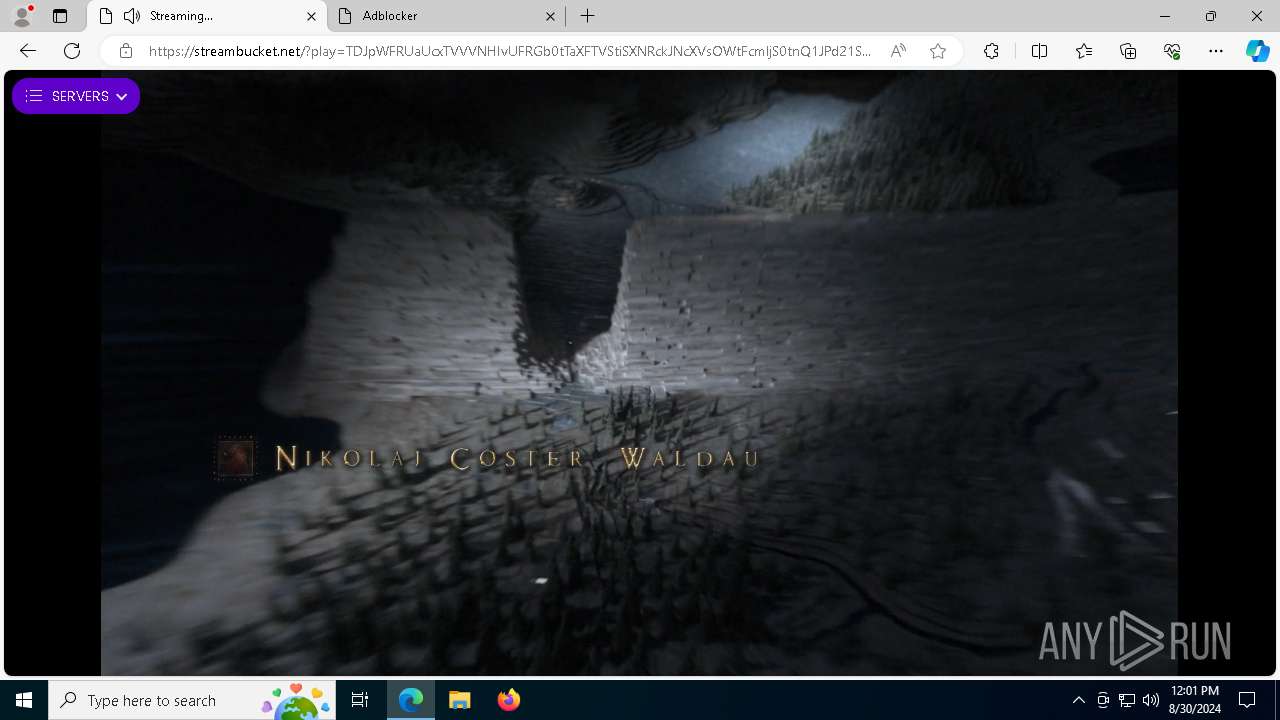Restore down the browser window
Image resolution: width=1280 pixels, height=720 pixels.
coord(1211,16)
